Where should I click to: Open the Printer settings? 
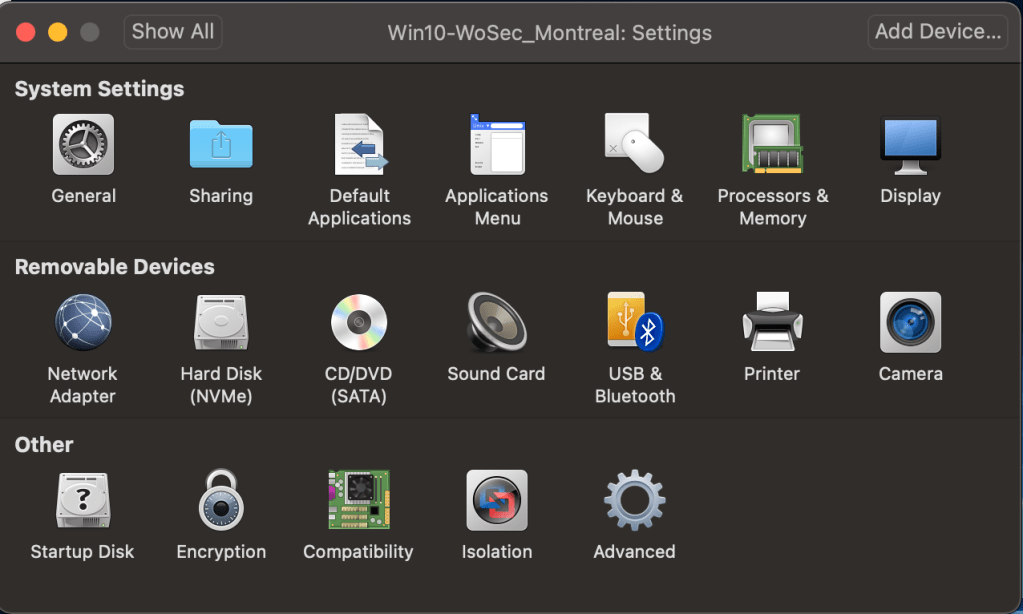tap(772, 323)
